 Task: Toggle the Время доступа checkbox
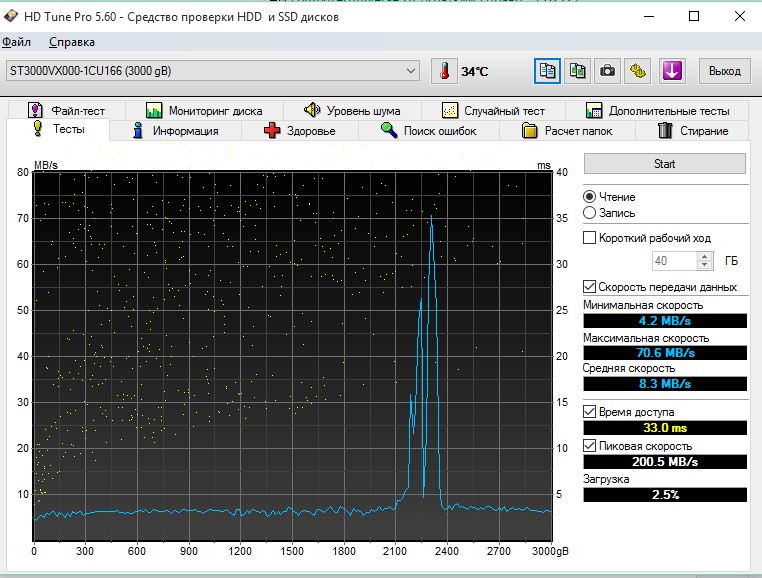590,412
